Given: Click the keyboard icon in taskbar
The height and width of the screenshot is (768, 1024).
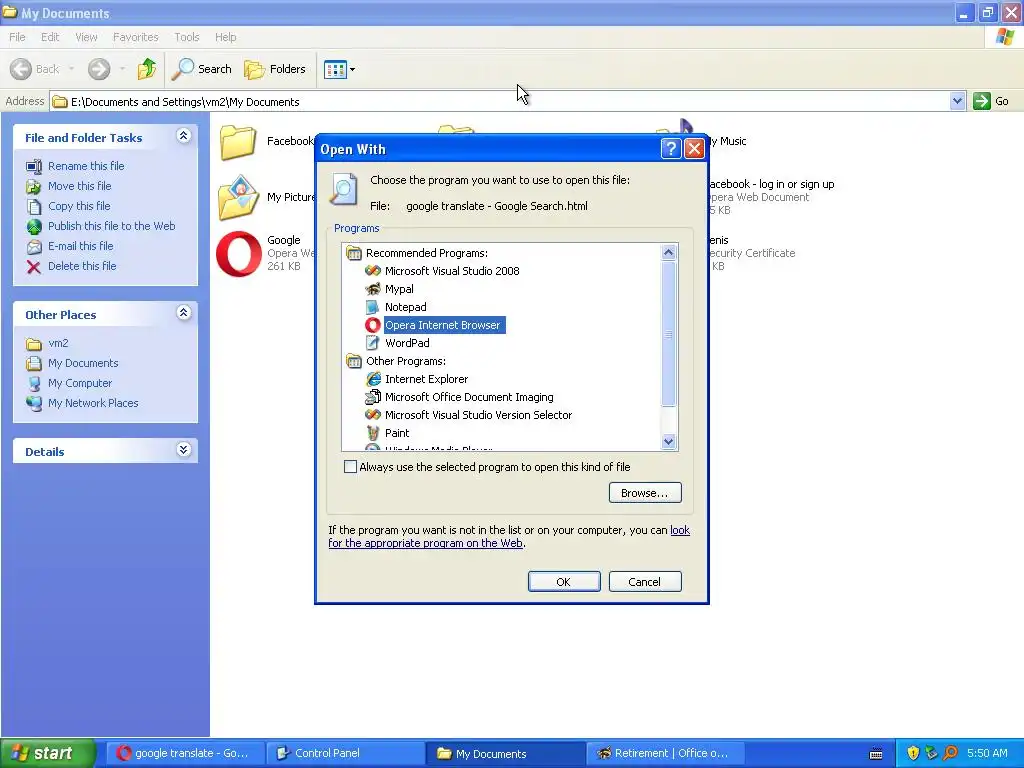Looking at the screenshot, I should pos(876,754).
